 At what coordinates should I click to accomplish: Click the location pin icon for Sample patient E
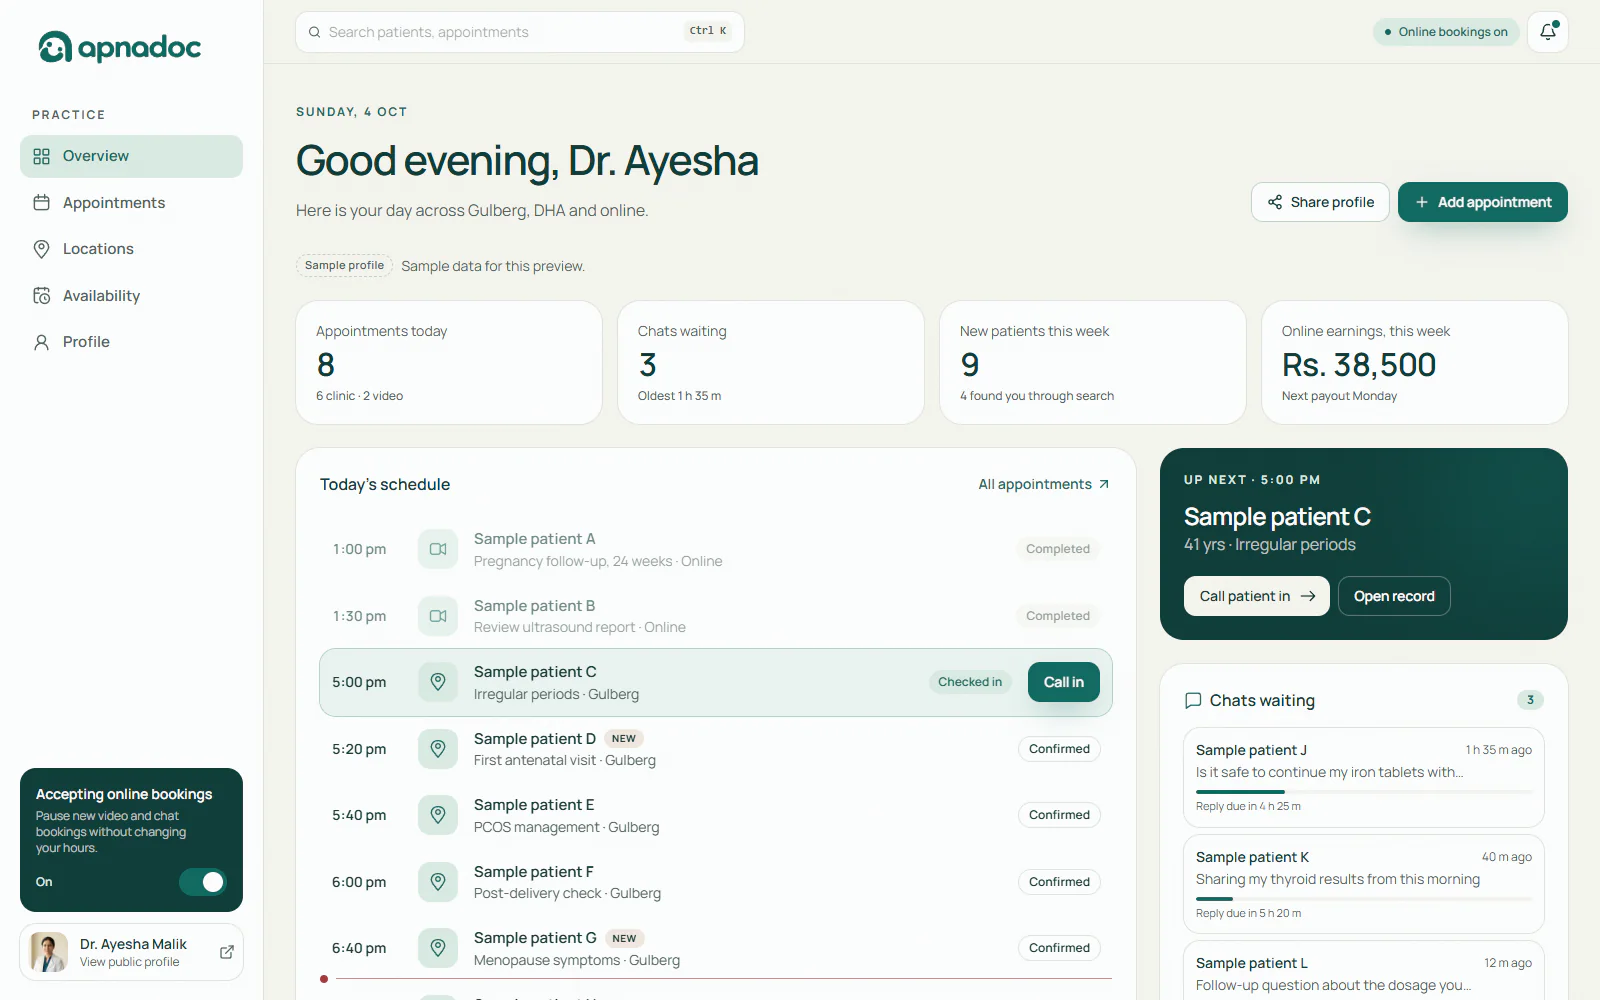click(x=438, y=815)
